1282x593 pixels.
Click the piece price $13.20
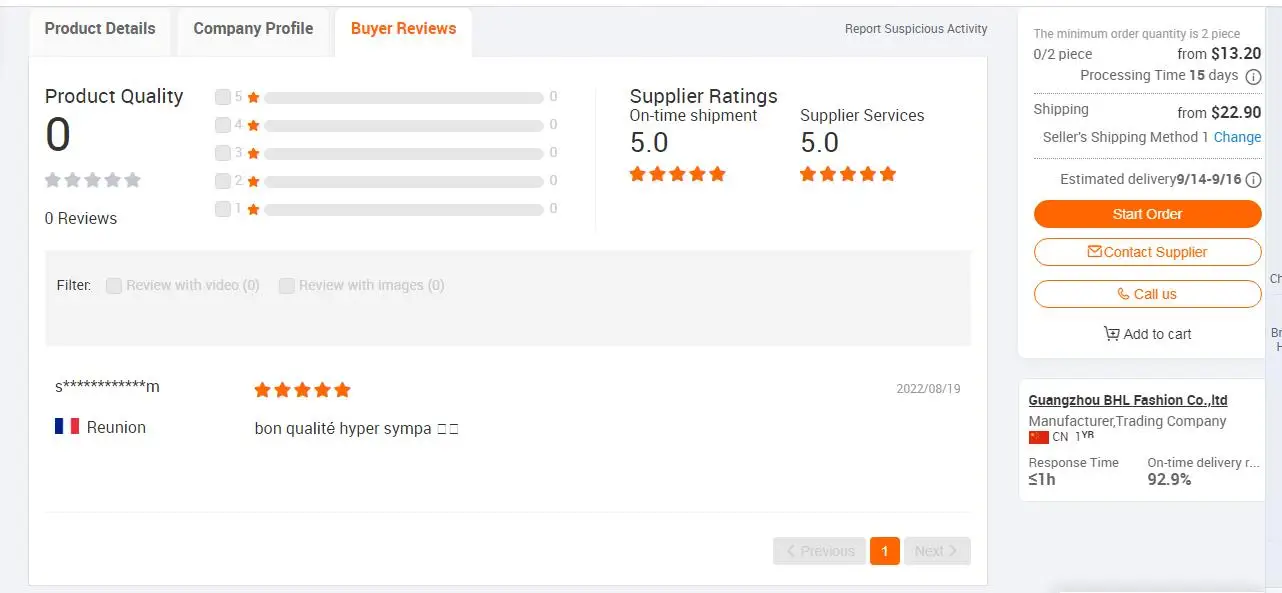tap(1236, 54)
